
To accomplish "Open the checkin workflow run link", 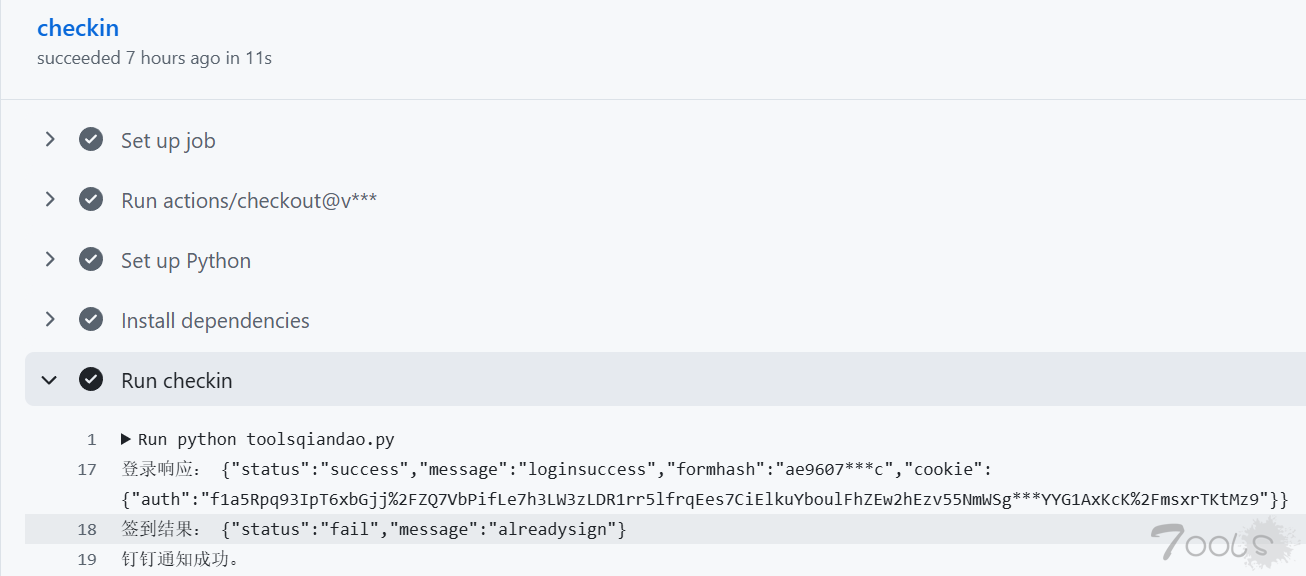I will (x=78, y=27).
